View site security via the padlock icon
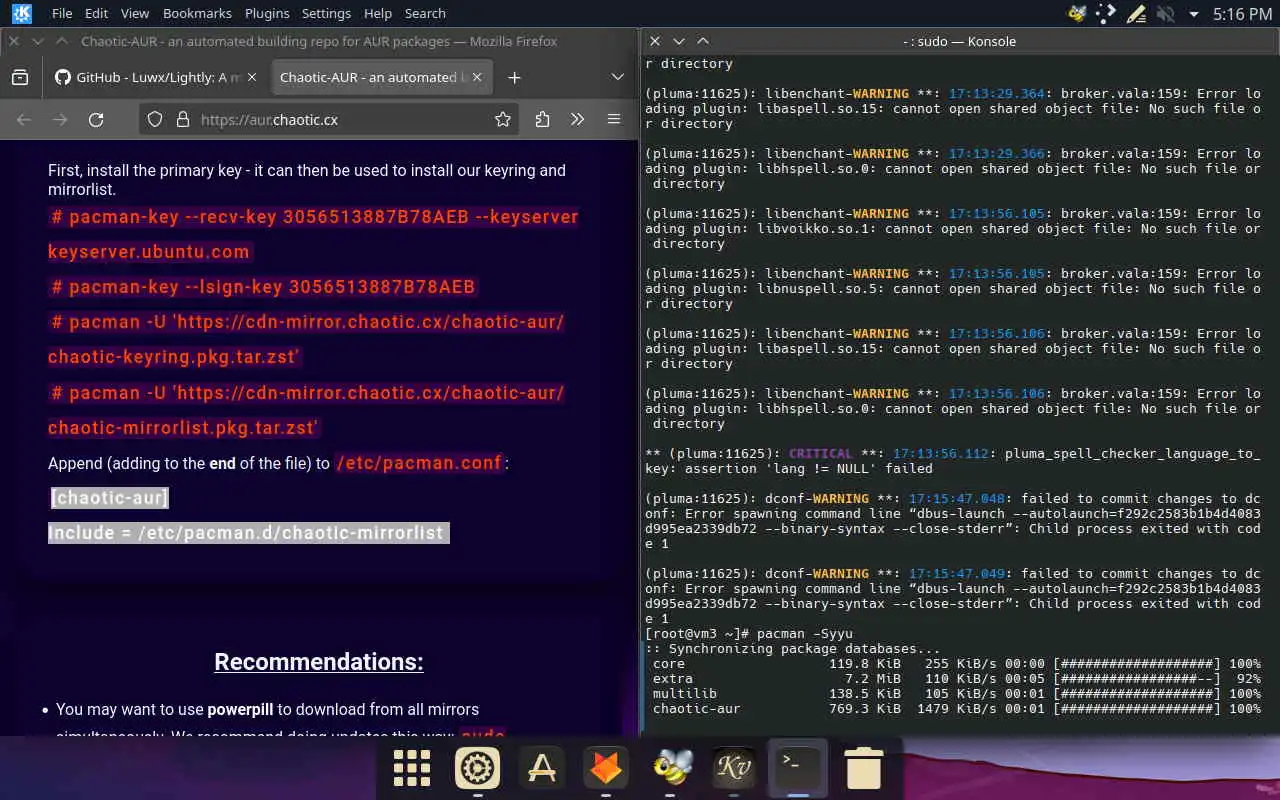 182,119
